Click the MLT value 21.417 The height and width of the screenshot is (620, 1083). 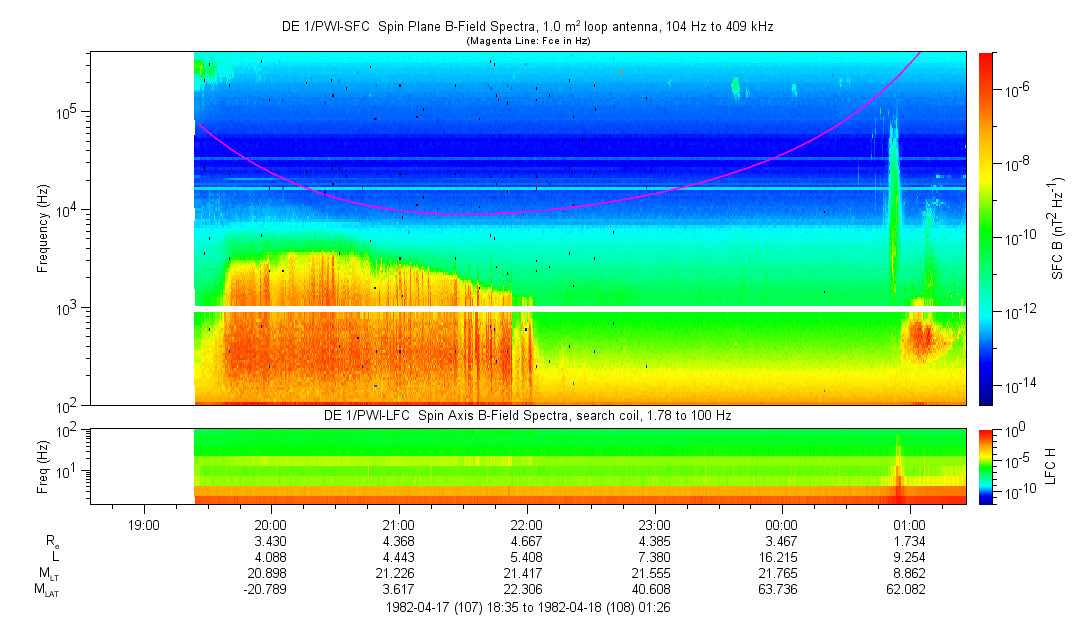(527, 573)
